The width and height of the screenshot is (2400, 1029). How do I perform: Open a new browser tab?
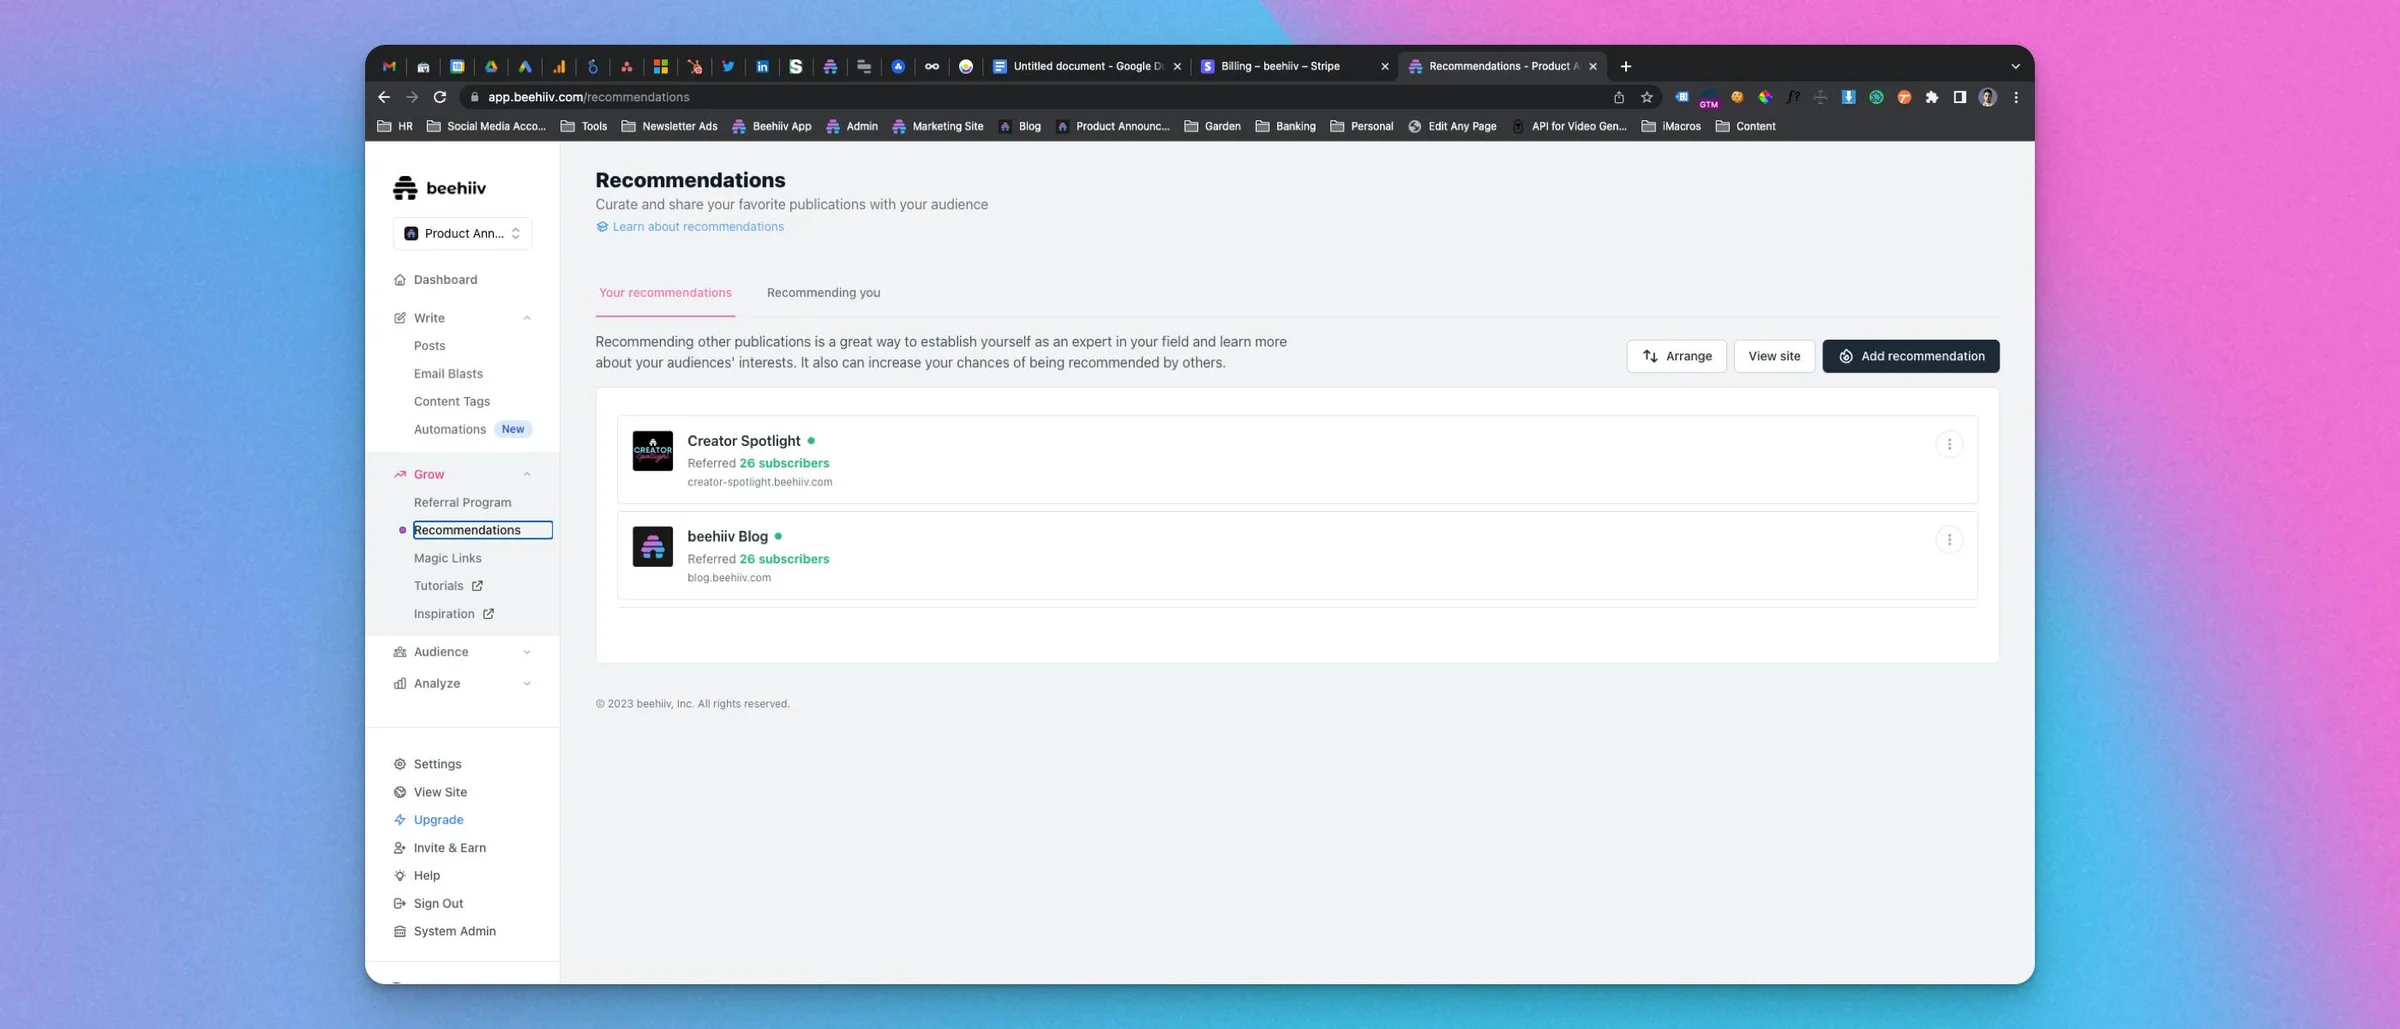(1626, 66)
